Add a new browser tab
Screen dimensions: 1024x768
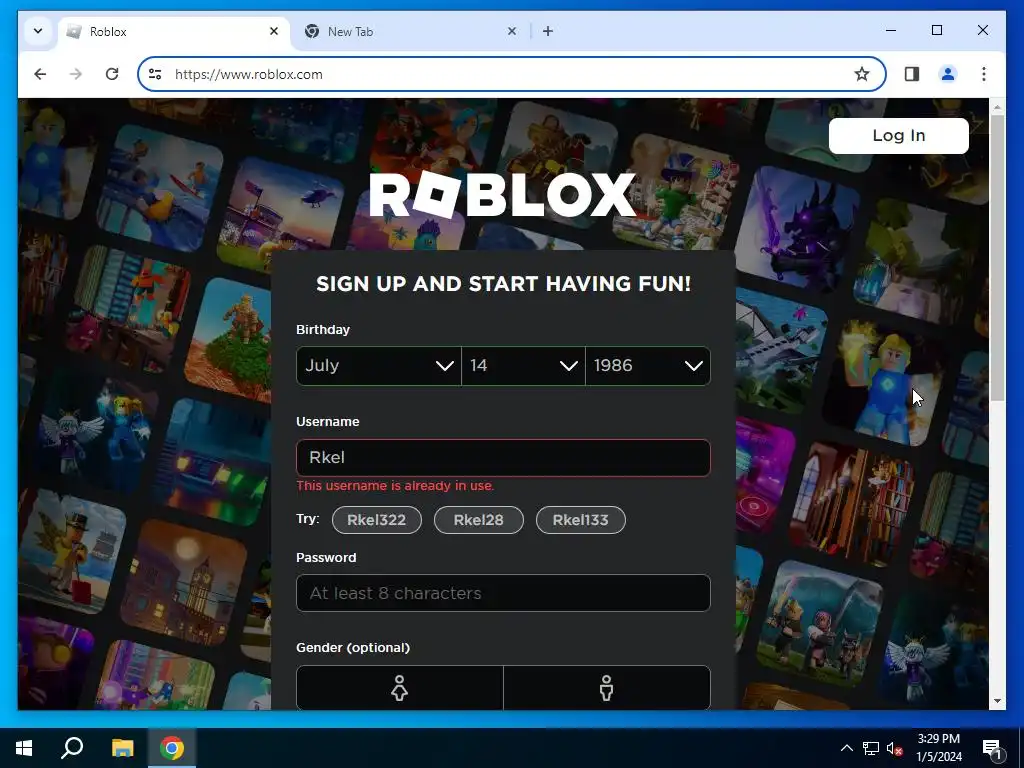(x=548, y=31)
